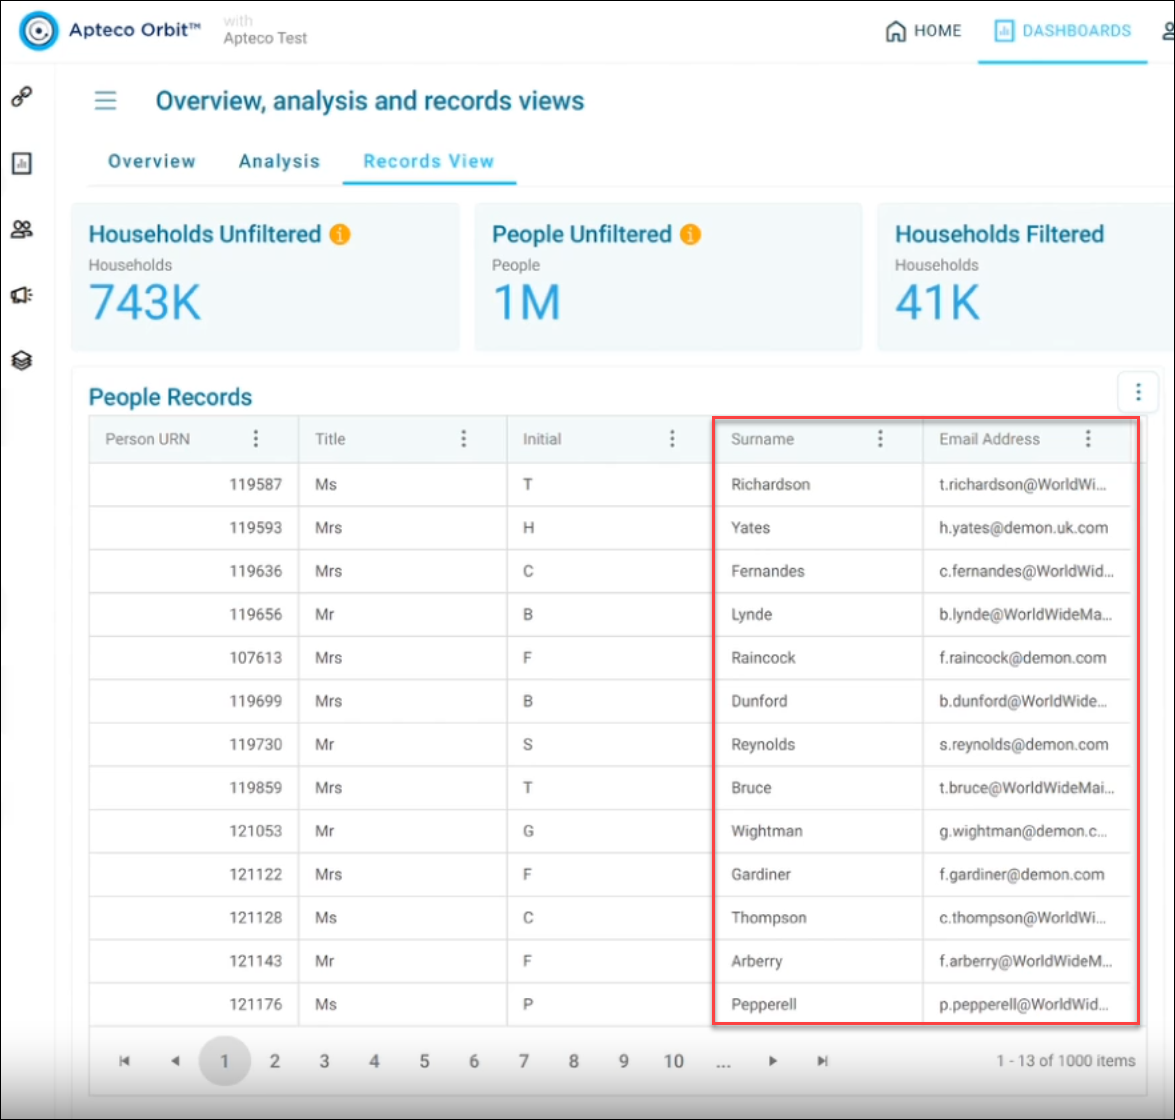
Task: Click the 1M People Unfiltered value
Action: [x=527, y=303]
